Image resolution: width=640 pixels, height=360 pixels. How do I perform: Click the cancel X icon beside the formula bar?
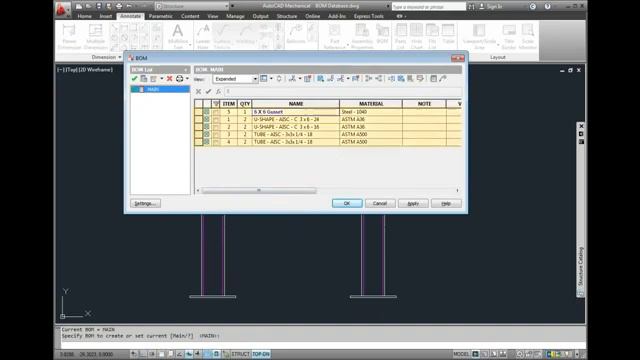point(198,92)
